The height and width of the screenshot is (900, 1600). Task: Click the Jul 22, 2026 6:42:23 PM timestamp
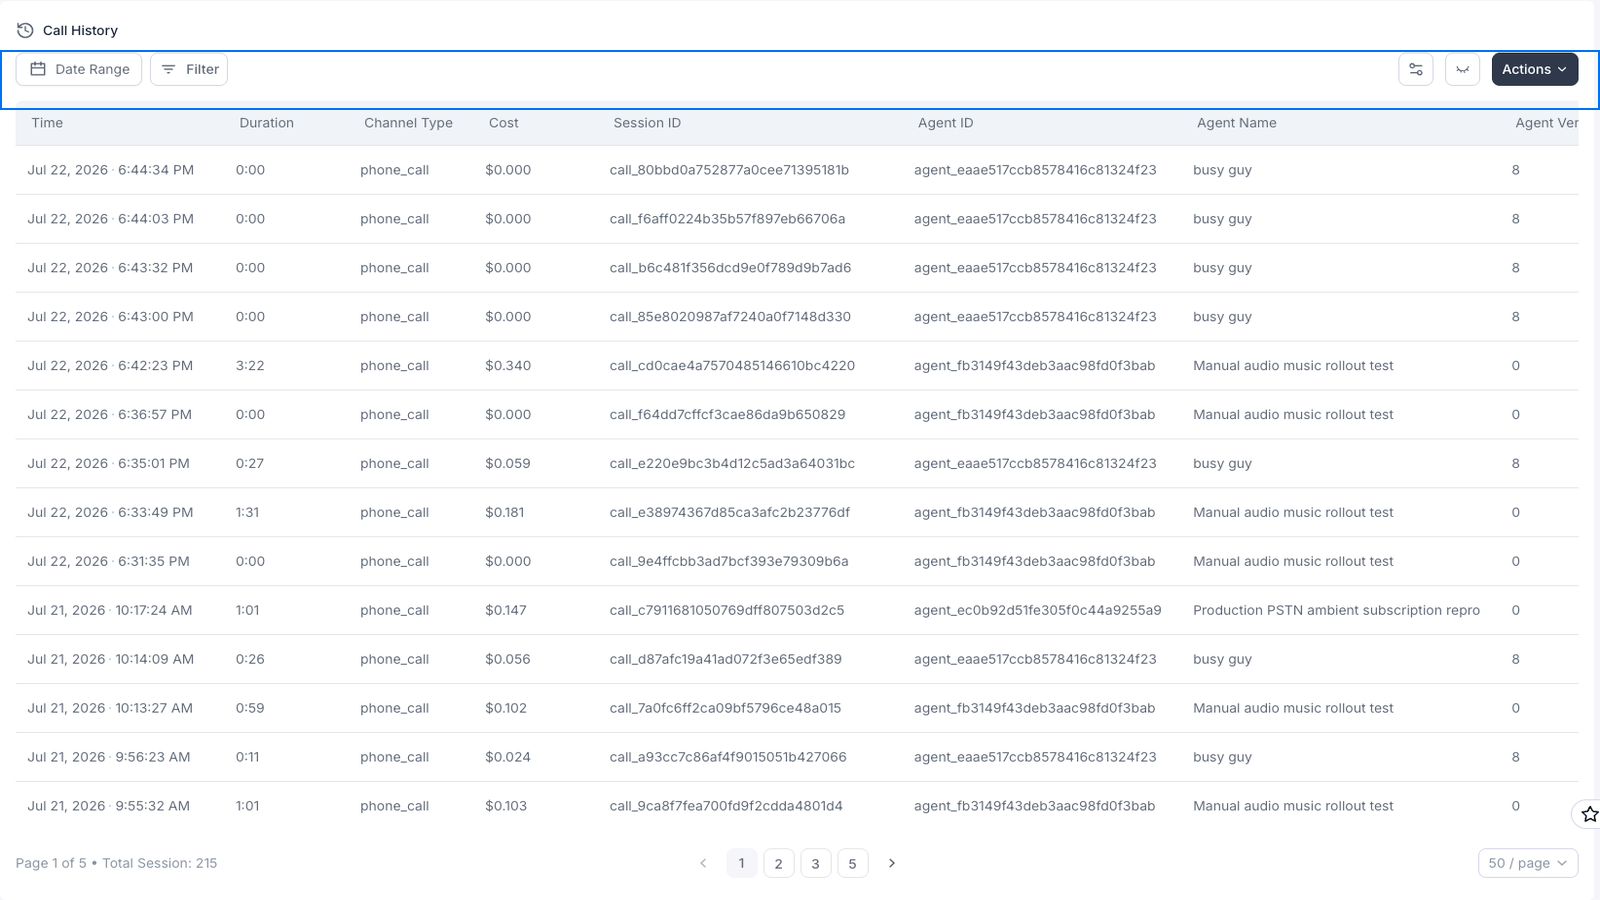110,366
